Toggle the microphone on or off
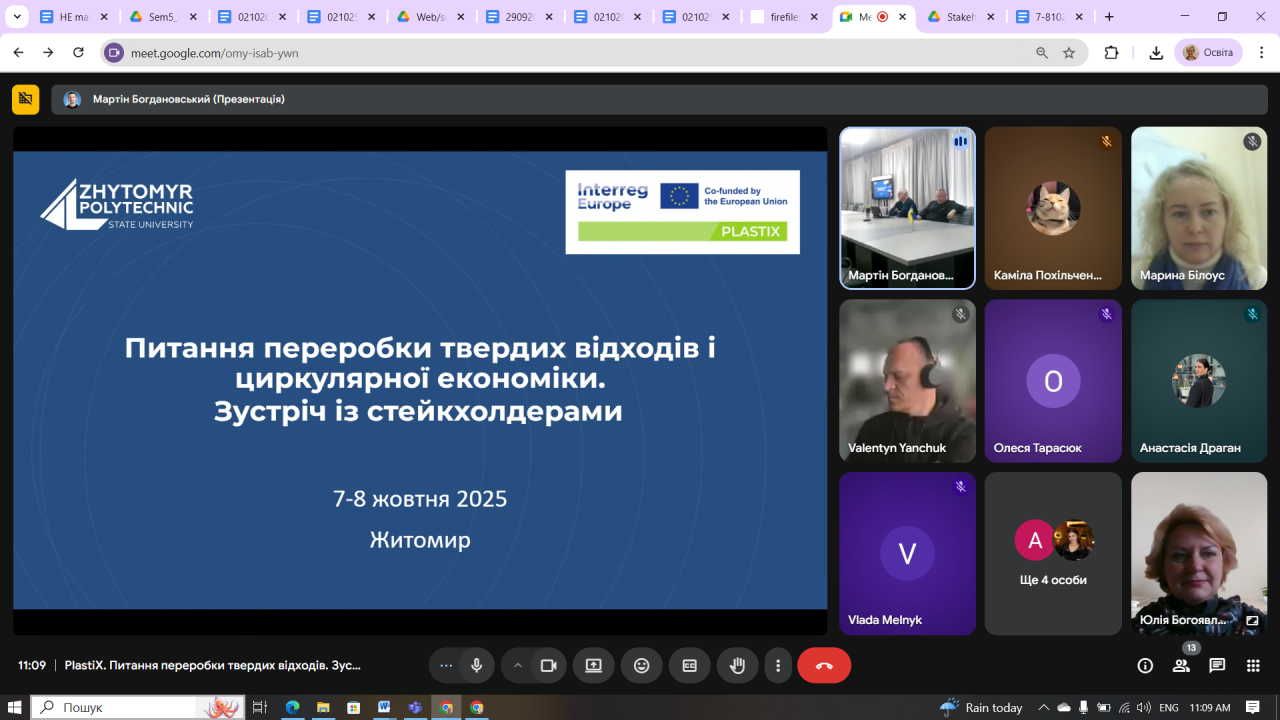Image resolution: width=1280 pixels, height=720 pixels. [477, 665]
